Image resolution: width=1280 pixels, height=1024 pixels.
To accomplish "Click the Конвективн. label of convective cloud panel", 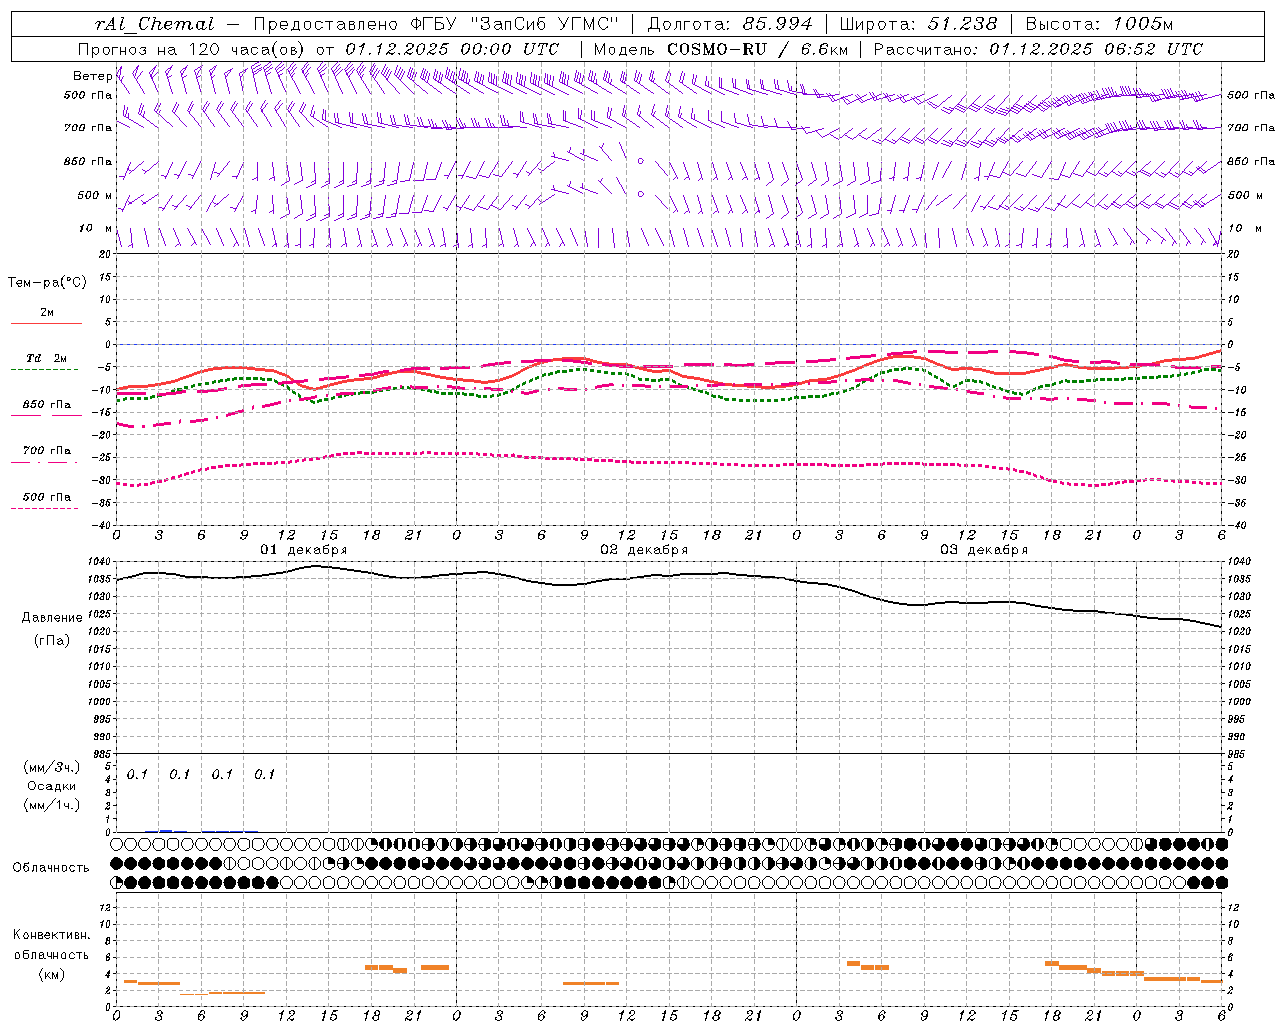I will [51, 936].
